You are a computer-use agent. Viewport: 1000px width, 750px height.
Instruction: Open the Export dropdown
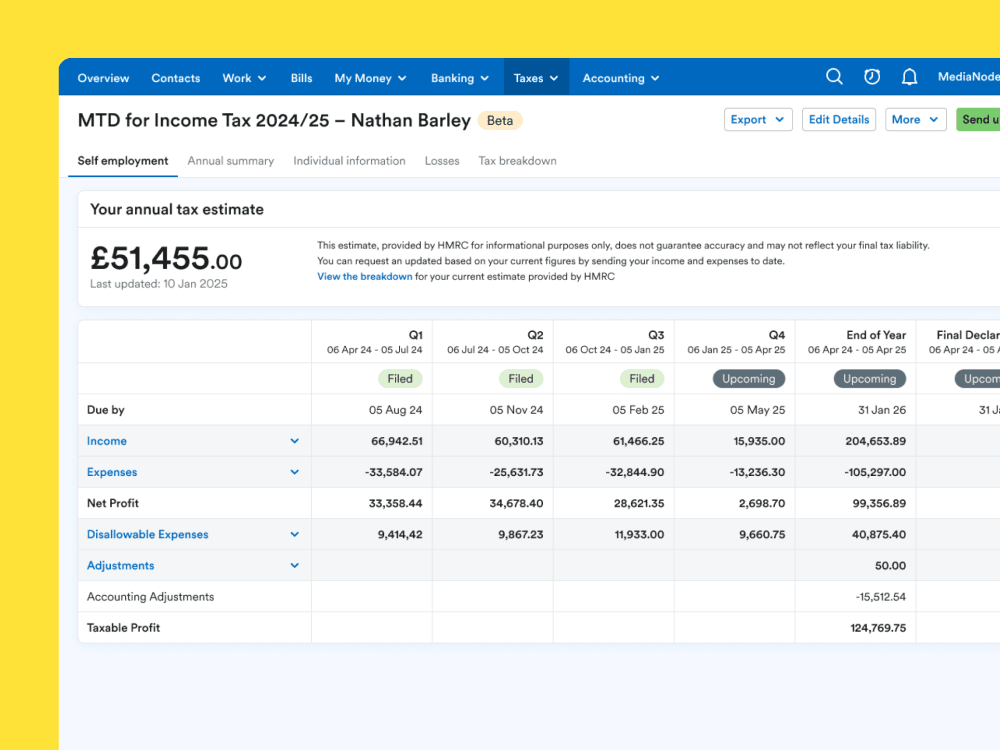click(757, 118)
